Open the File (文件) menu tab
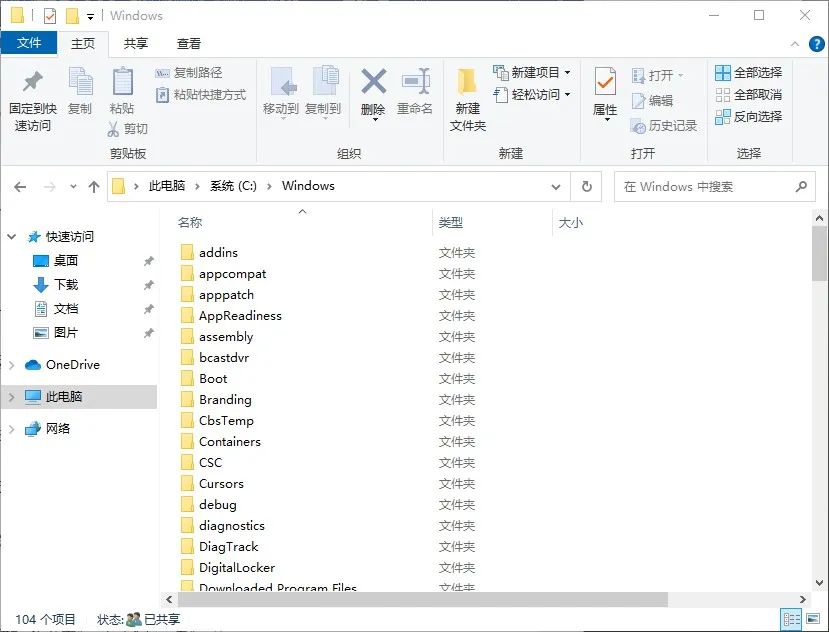The image size is (829, 632). [29, 43]
